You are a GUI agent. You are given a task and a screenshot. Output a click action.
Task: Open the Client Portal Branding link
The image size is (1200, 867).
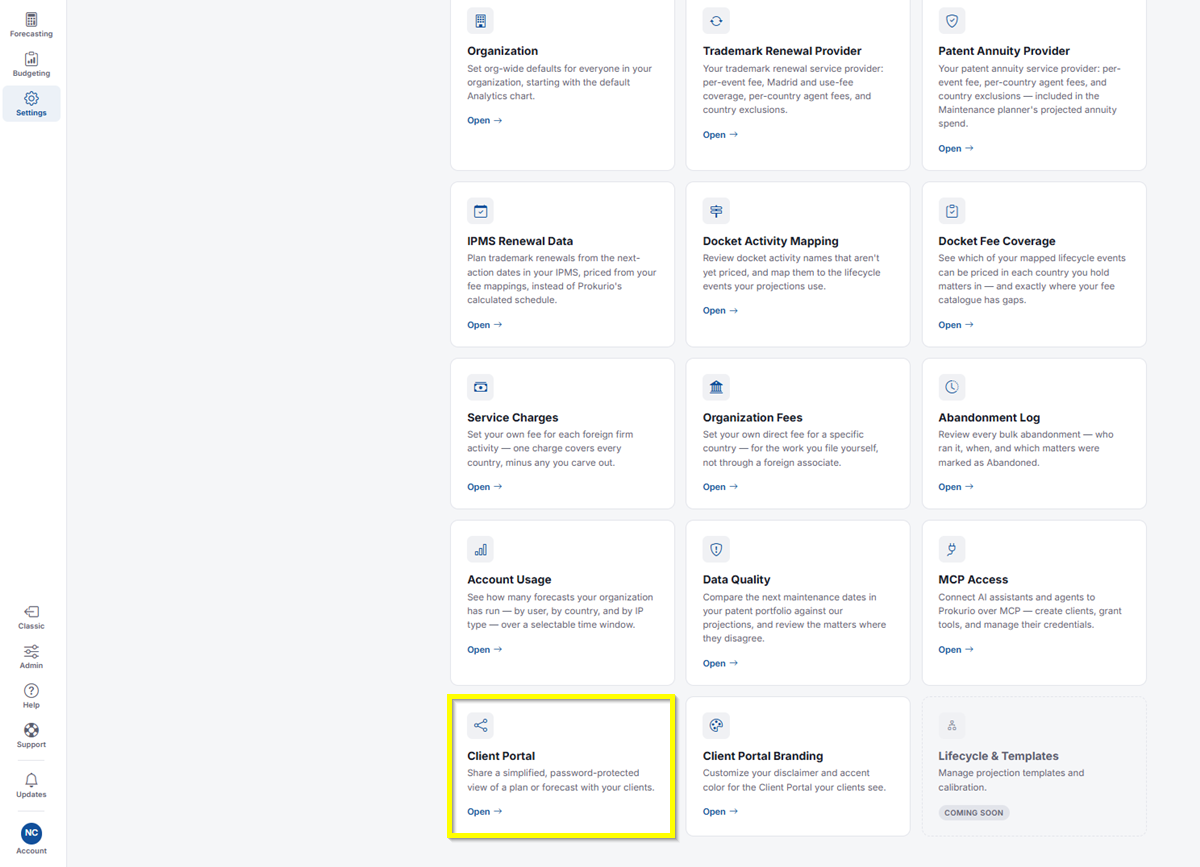point(720,812)
